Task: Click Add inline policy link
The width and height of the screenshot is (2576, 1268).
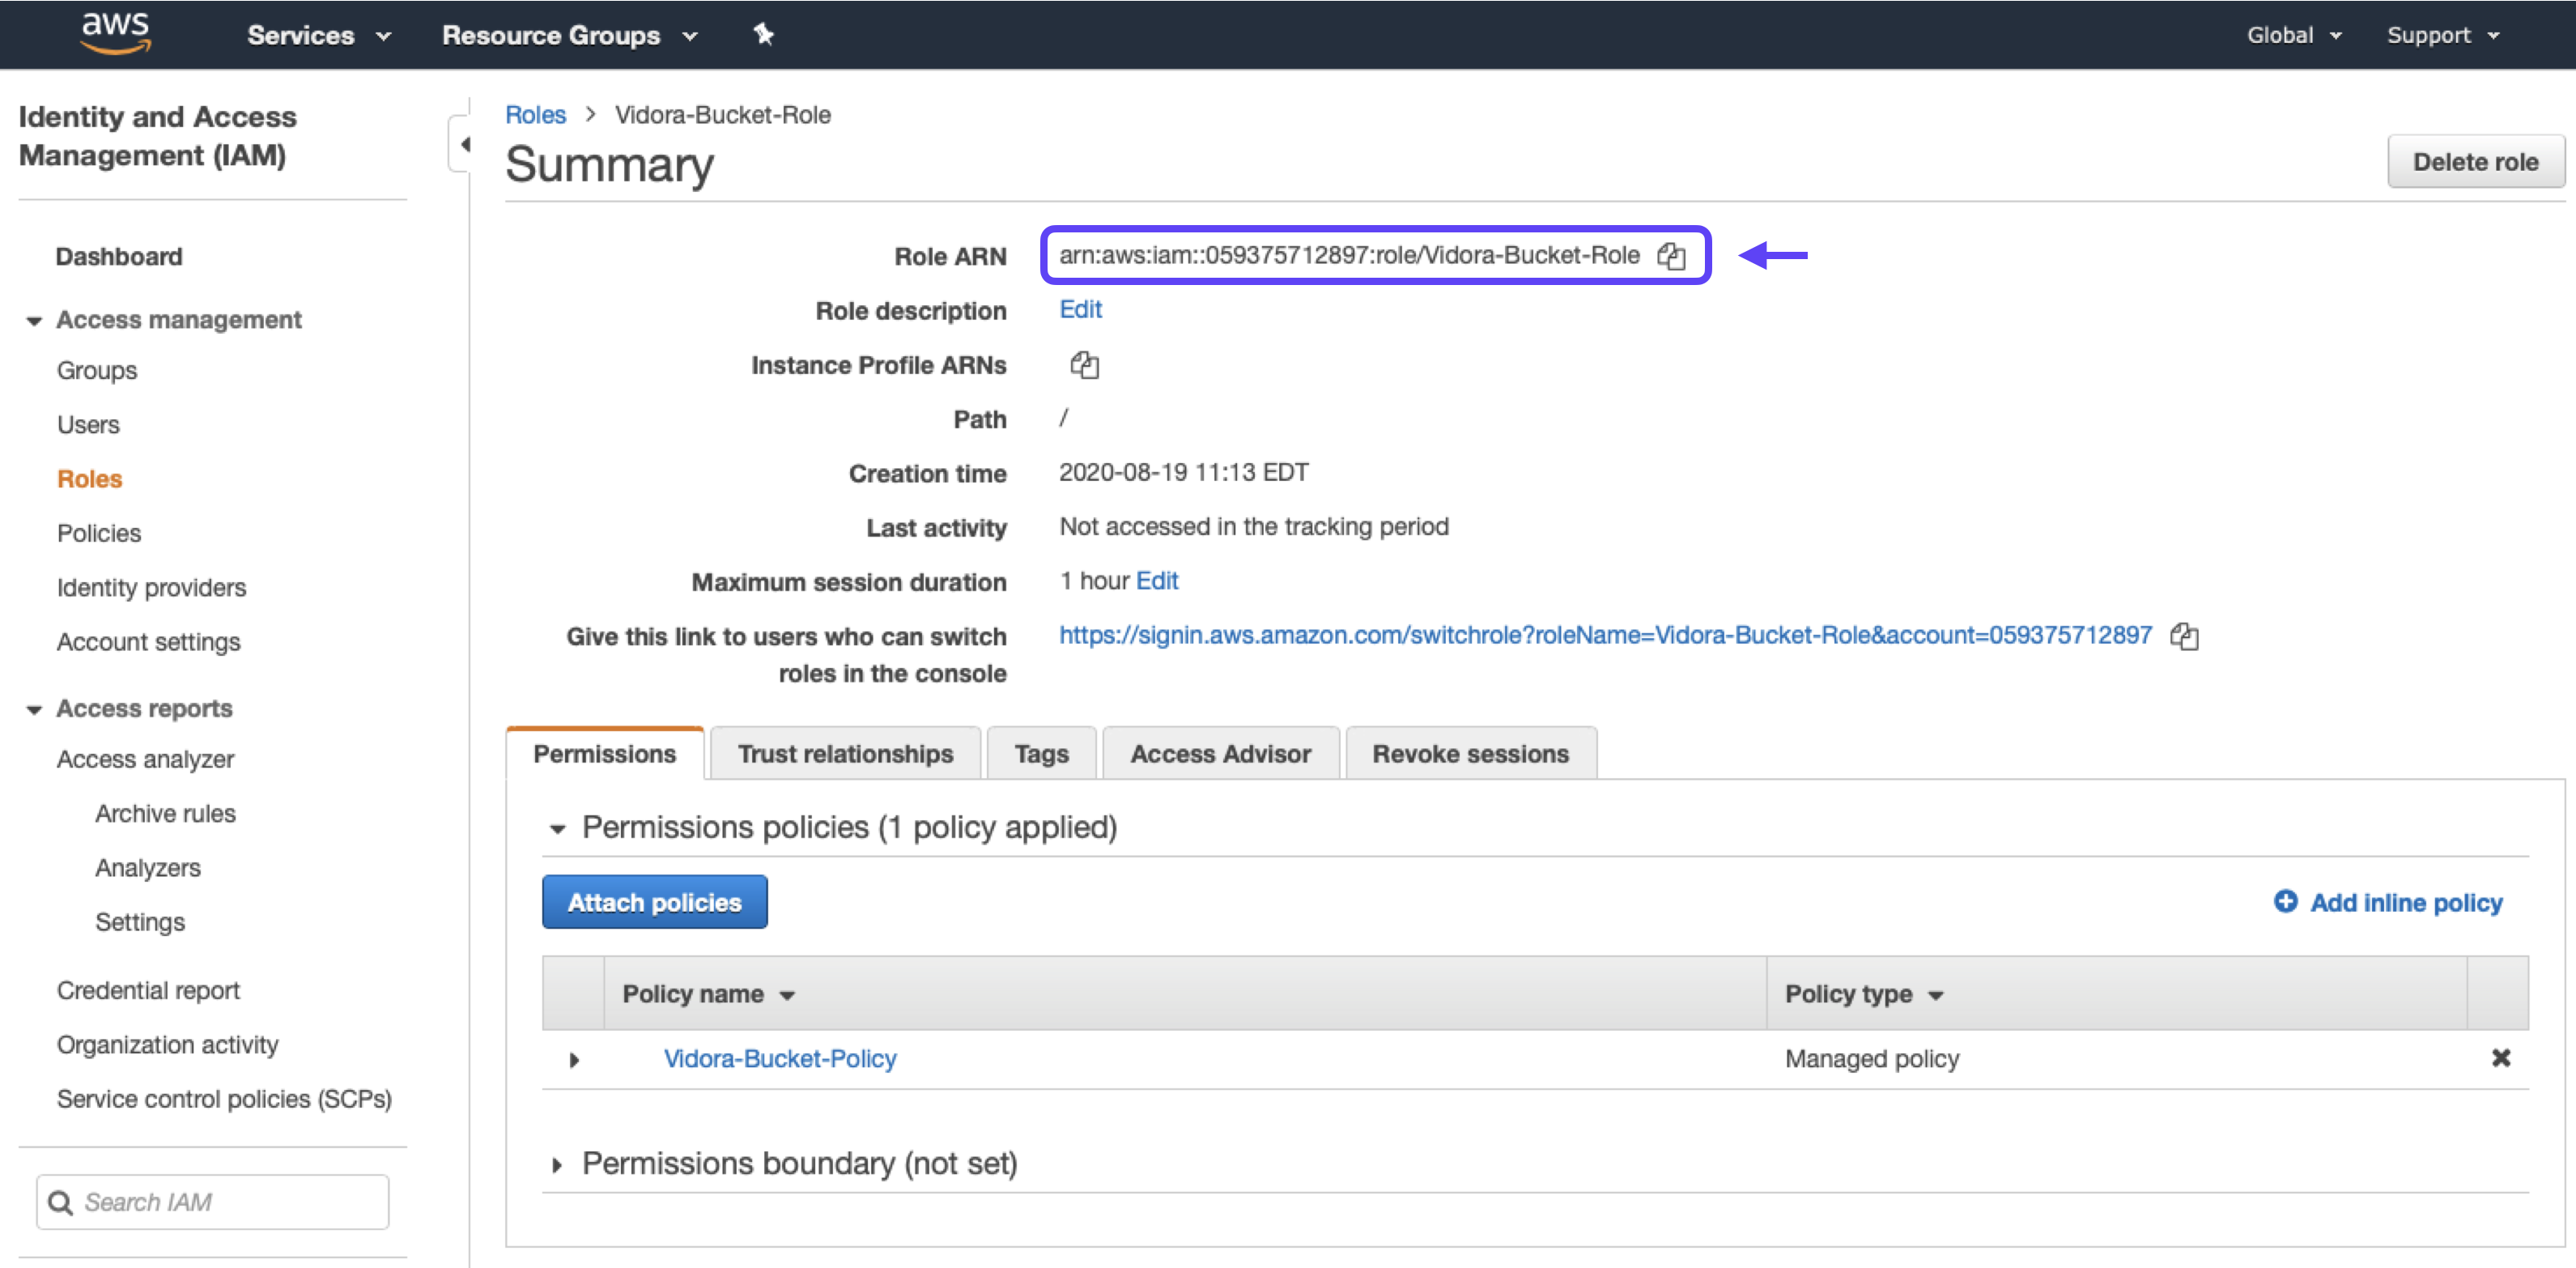Action: click(x=2405, y=903)
